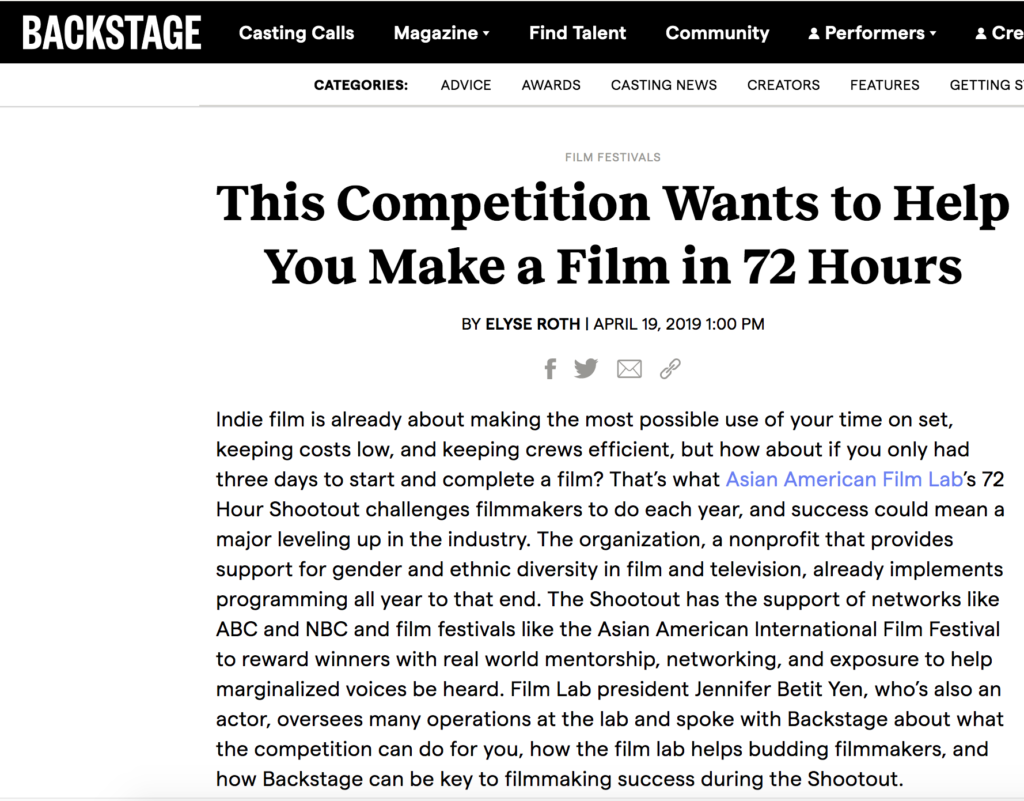The width and height of the screenshot is (1024, 801).
Task: Switch to Casting News category
Action: tap(664, 85)
